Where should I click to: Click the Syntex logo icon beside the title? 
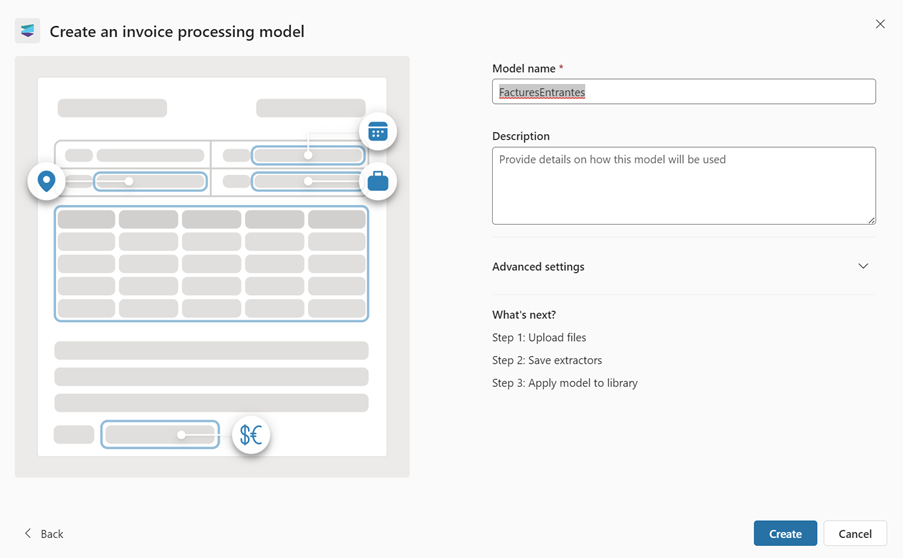click(27, 31)
